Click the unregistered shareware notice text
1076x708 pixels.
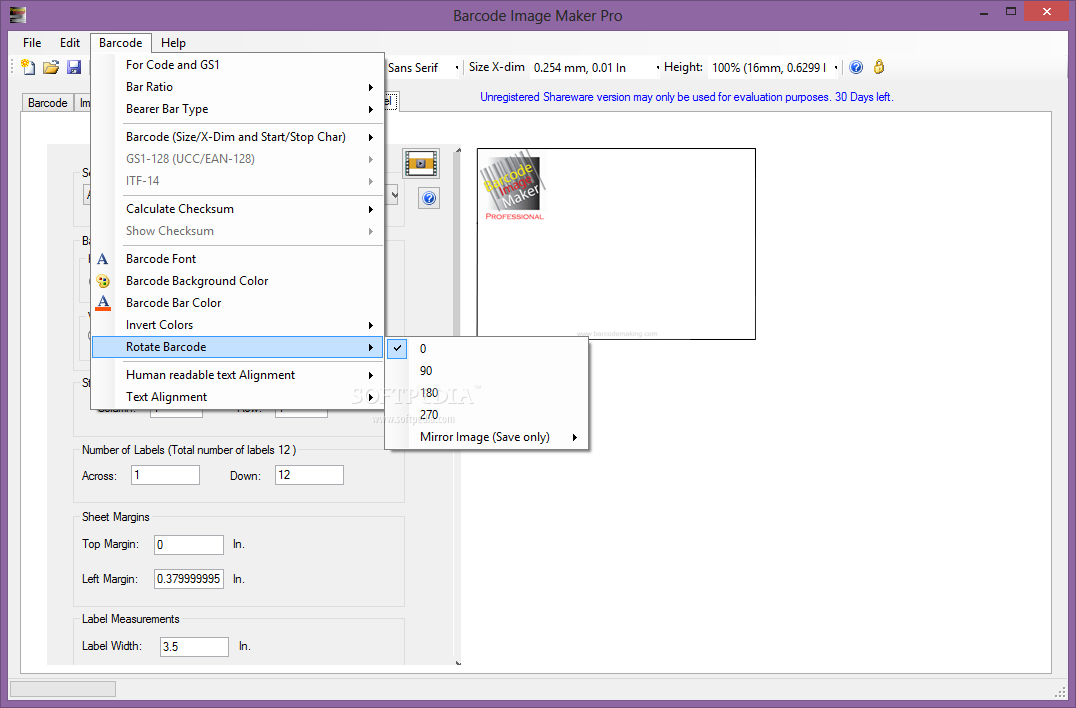pyautogui.click(x=686, y=97)
